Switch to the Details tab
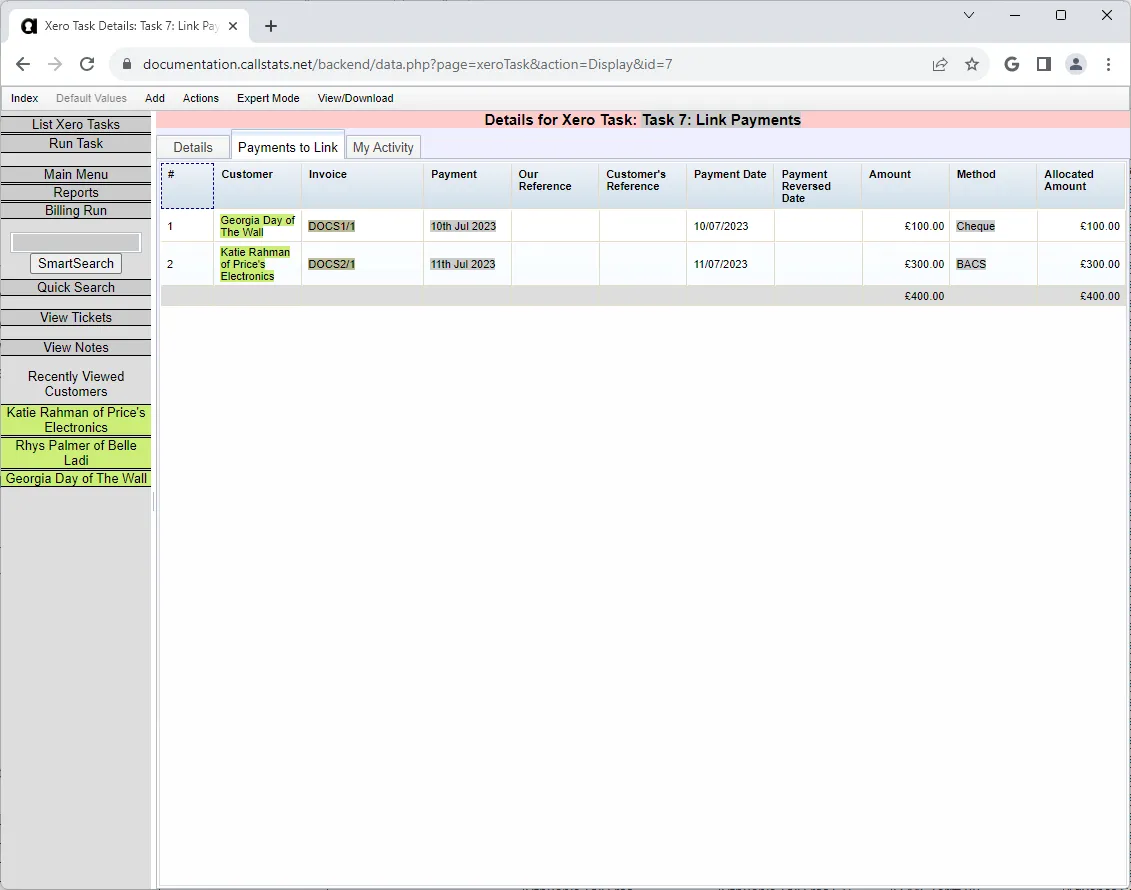This screenshot has width=1131, height=890. click(x=193, y=147)
